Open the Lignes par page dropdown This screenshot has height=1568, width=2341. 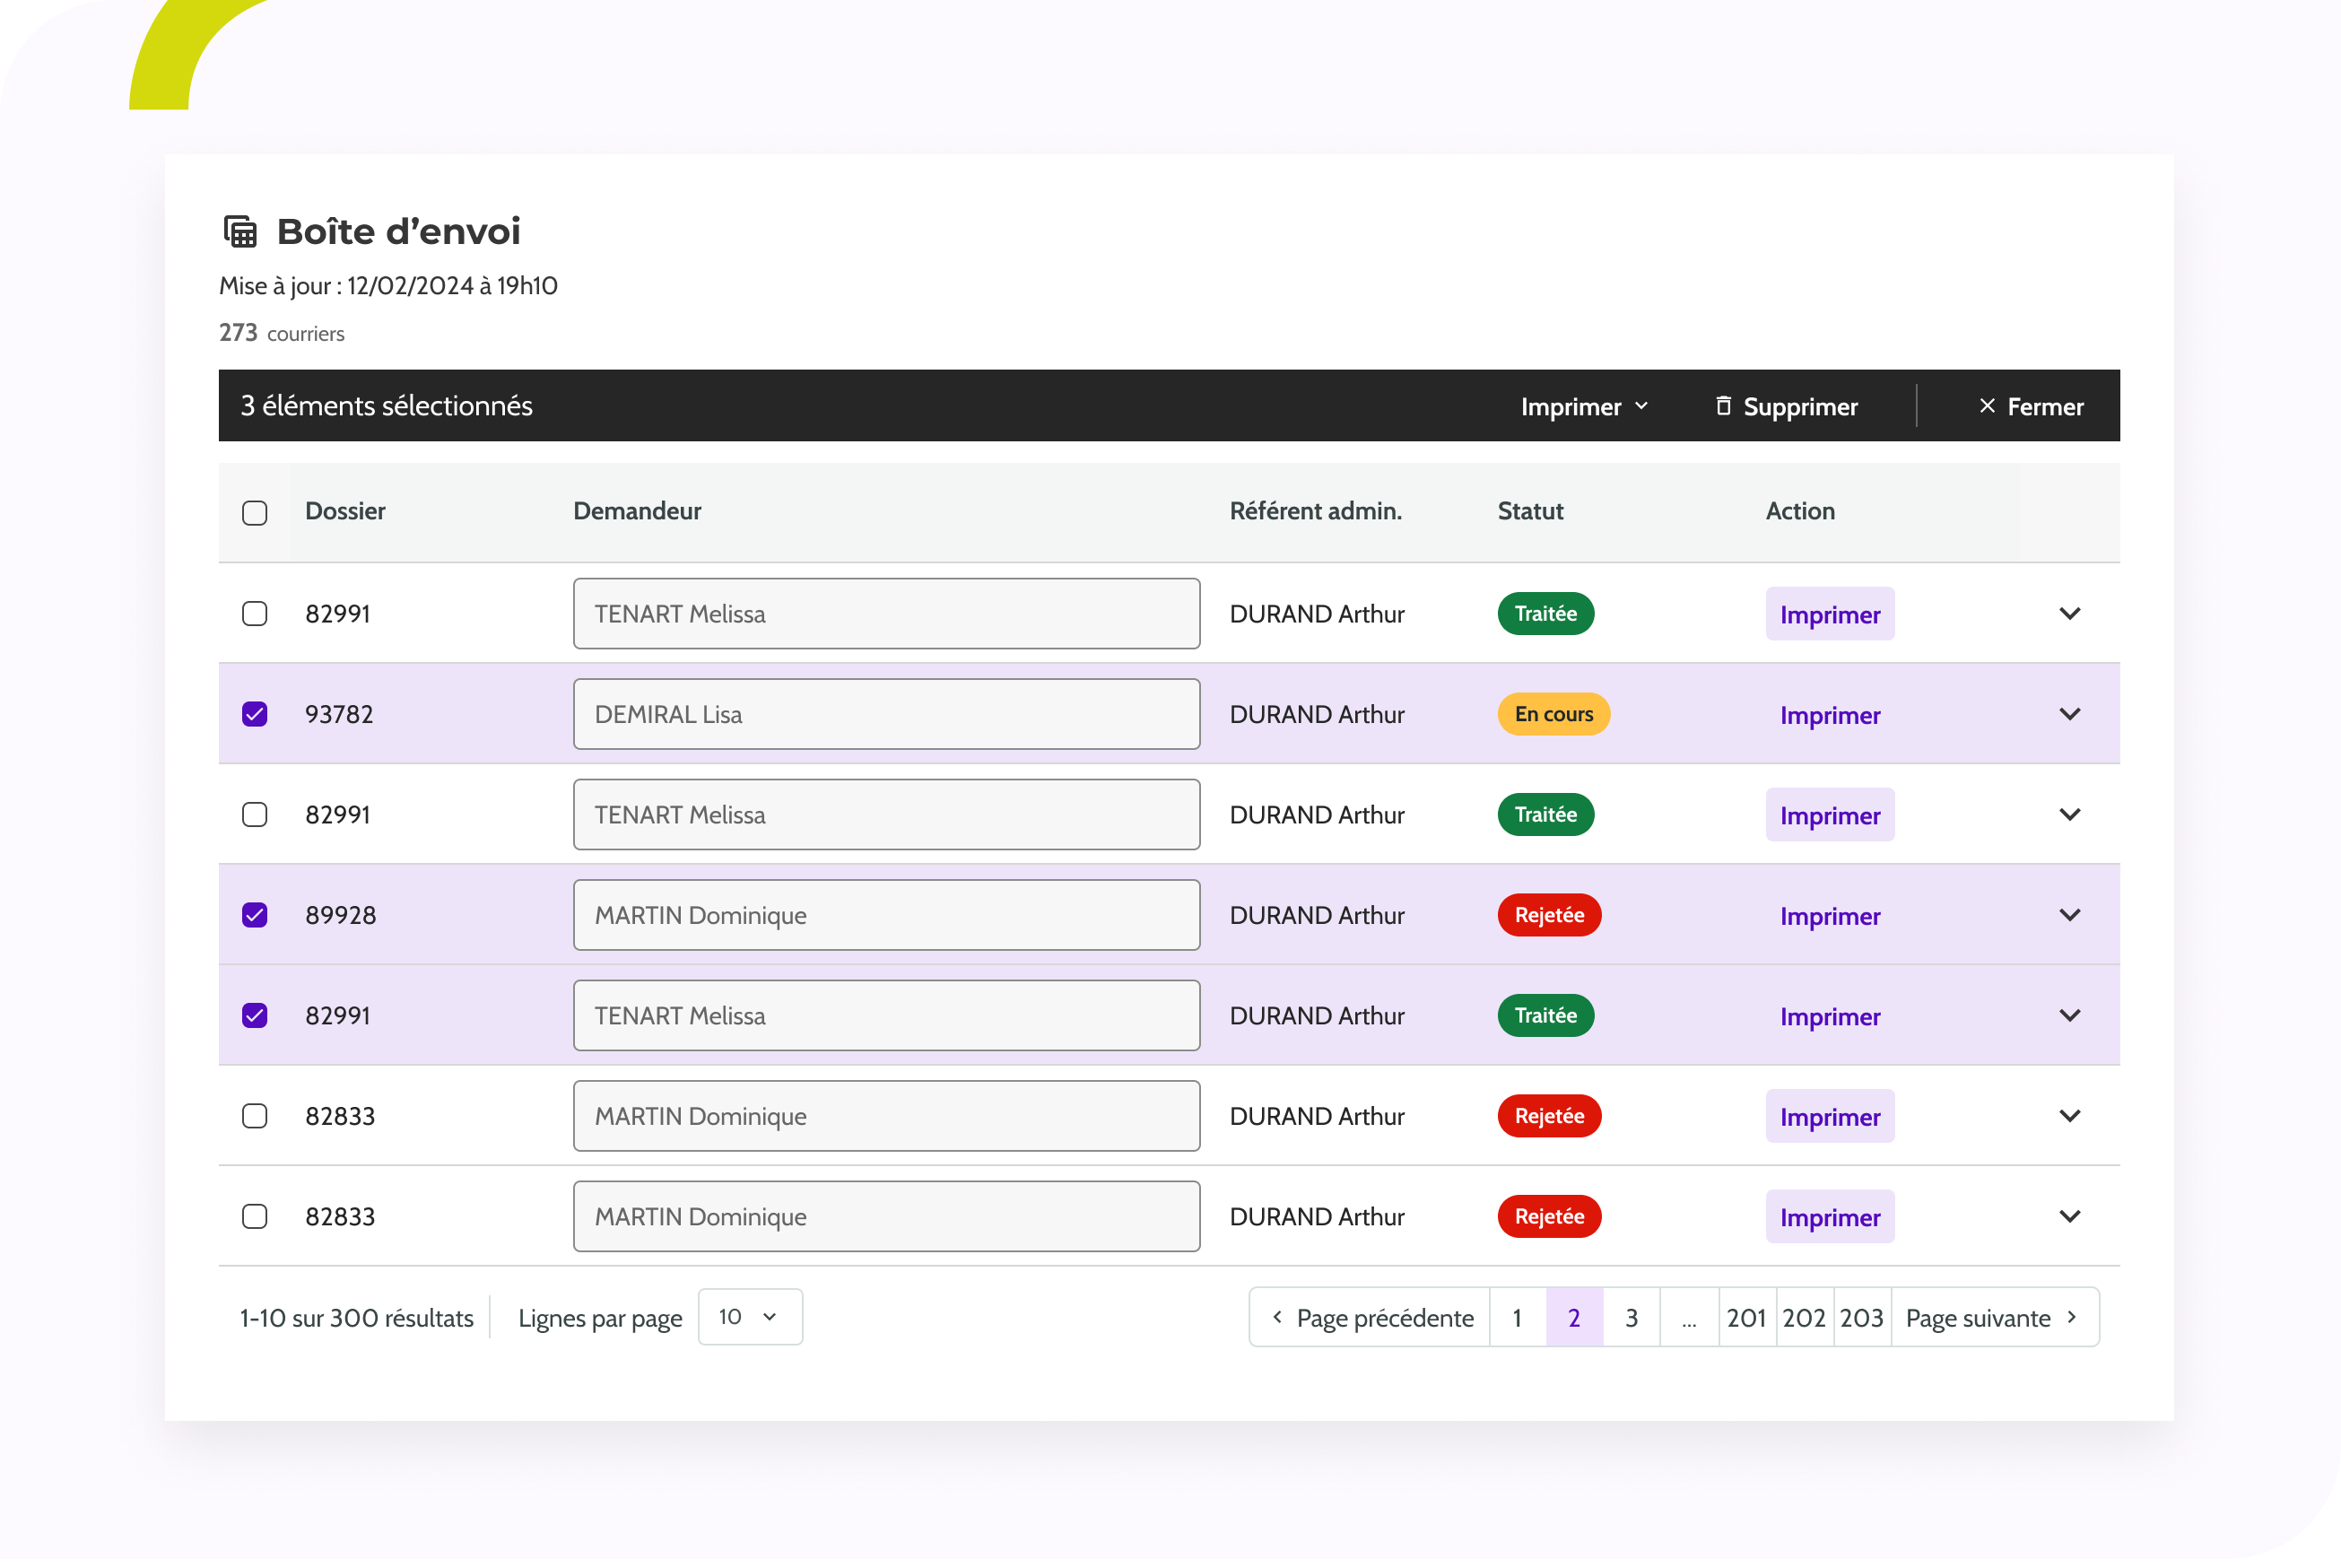click(x=749, y=1317)
